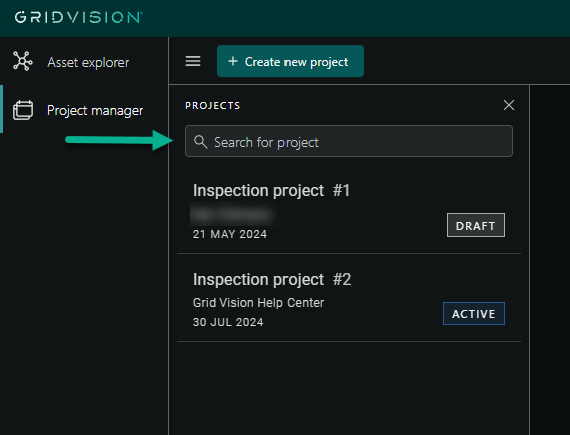Select Asset explorer menu label
The image size is (570, 435).
click(88, 63)
